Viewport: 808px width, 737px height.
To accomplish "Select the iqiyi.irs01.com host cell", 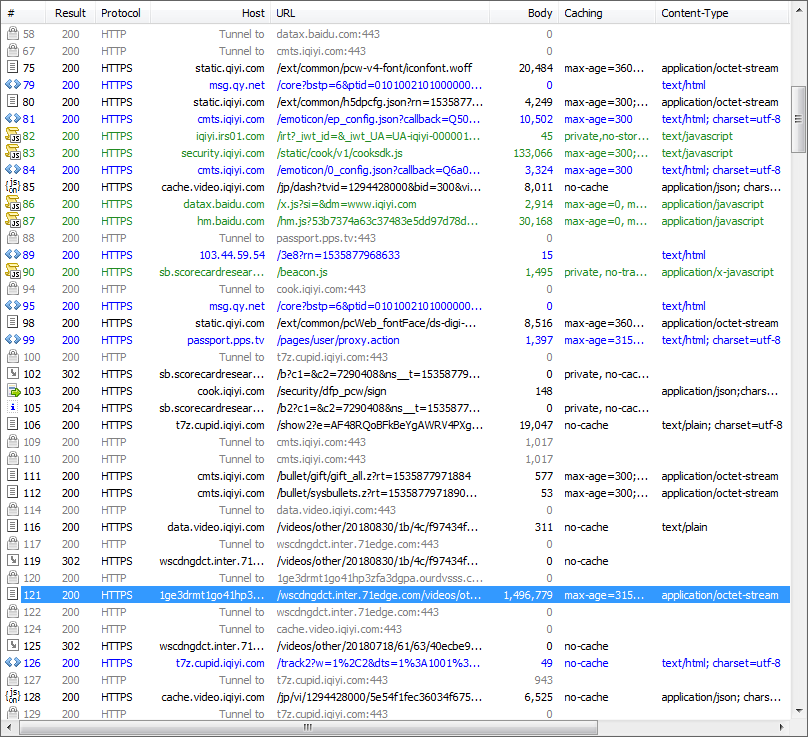I will [x=230, y=136].
